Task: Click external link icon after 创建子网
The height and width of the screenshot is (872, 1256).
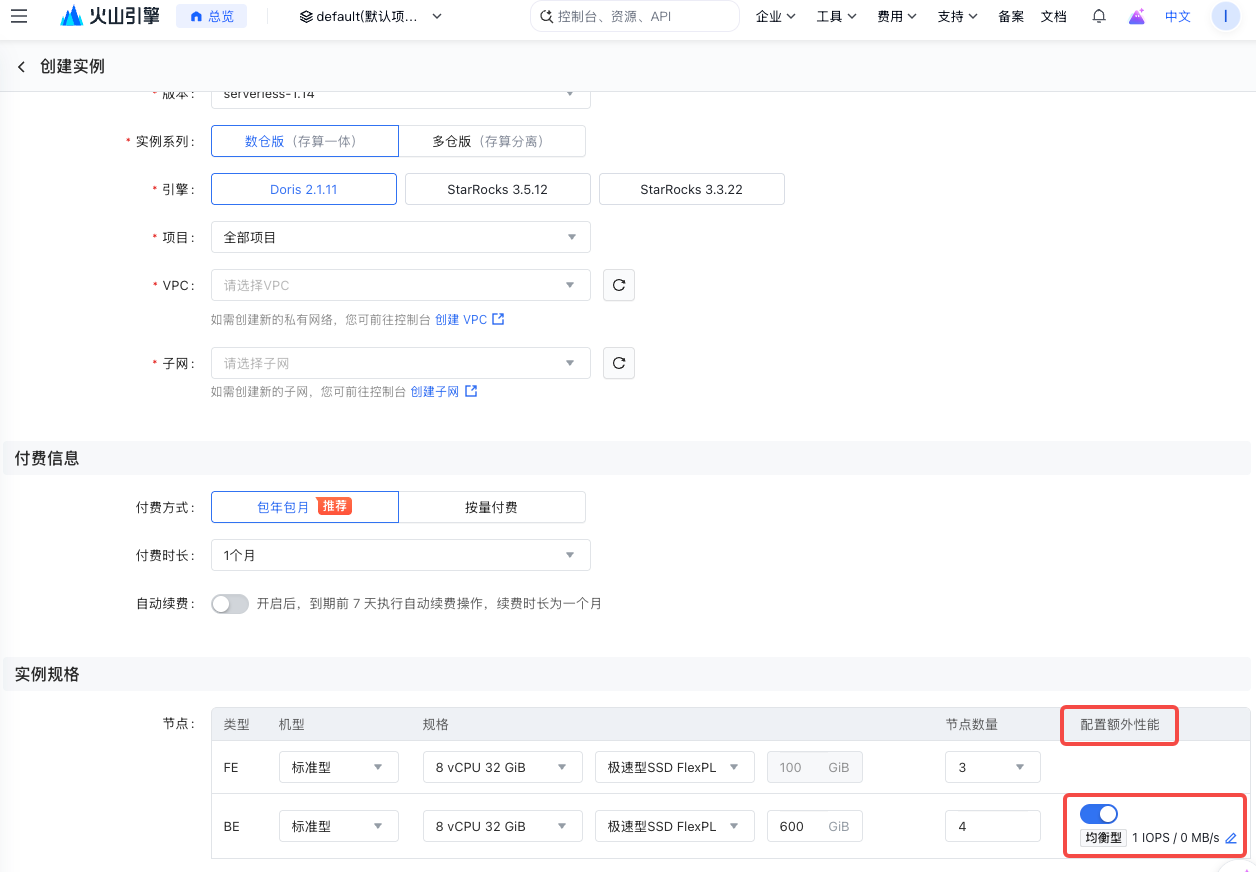Action: (x=471, y=392)
